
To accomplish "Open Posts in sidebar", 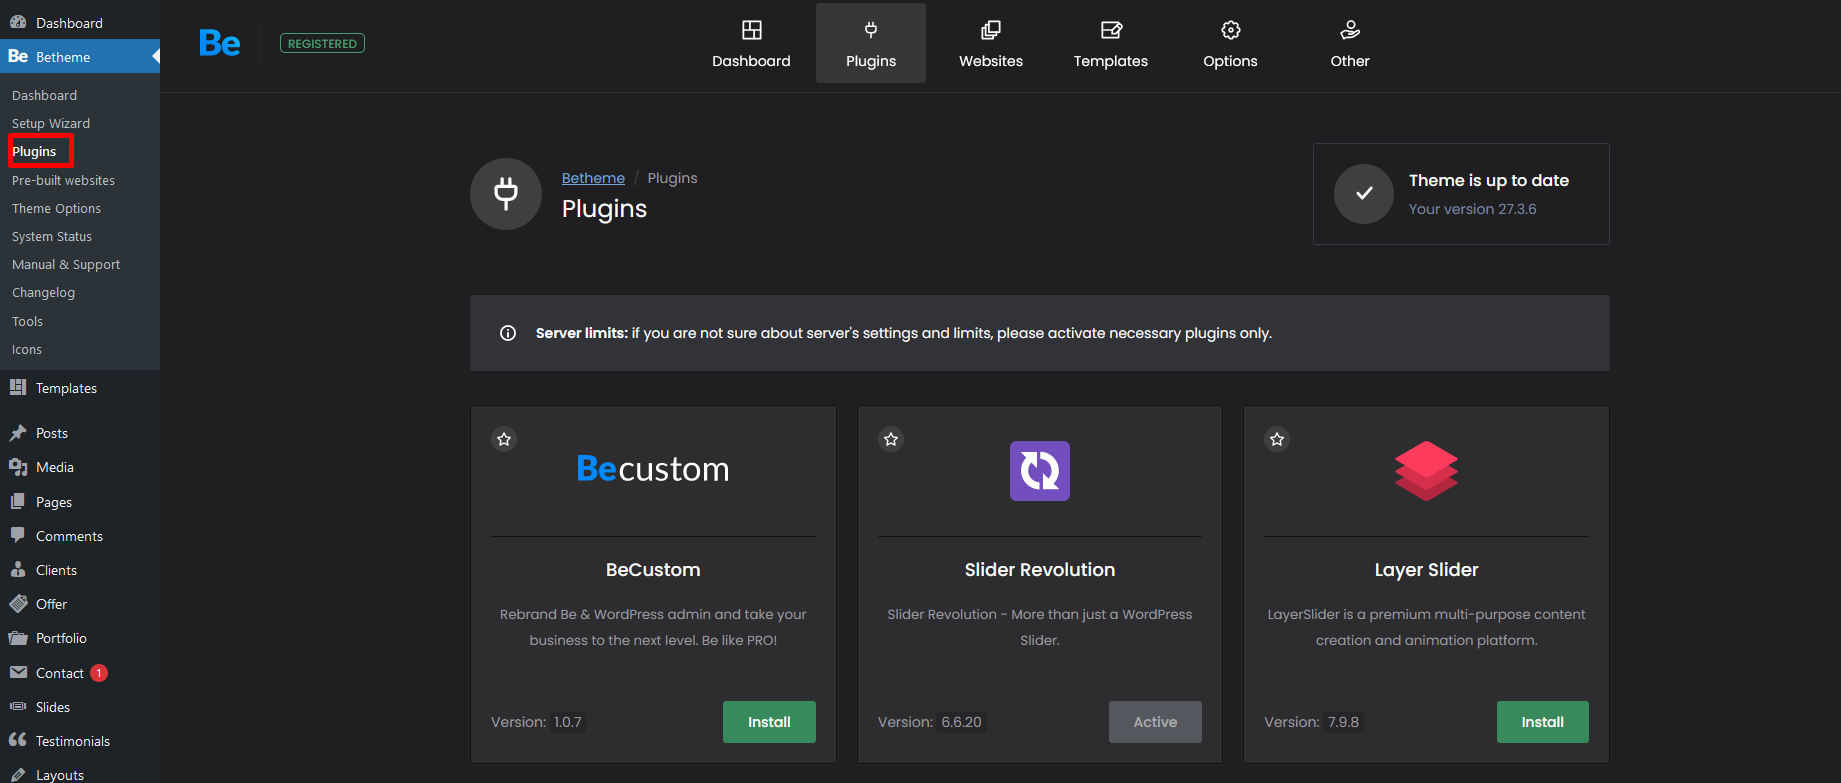I will coord(80,433).
